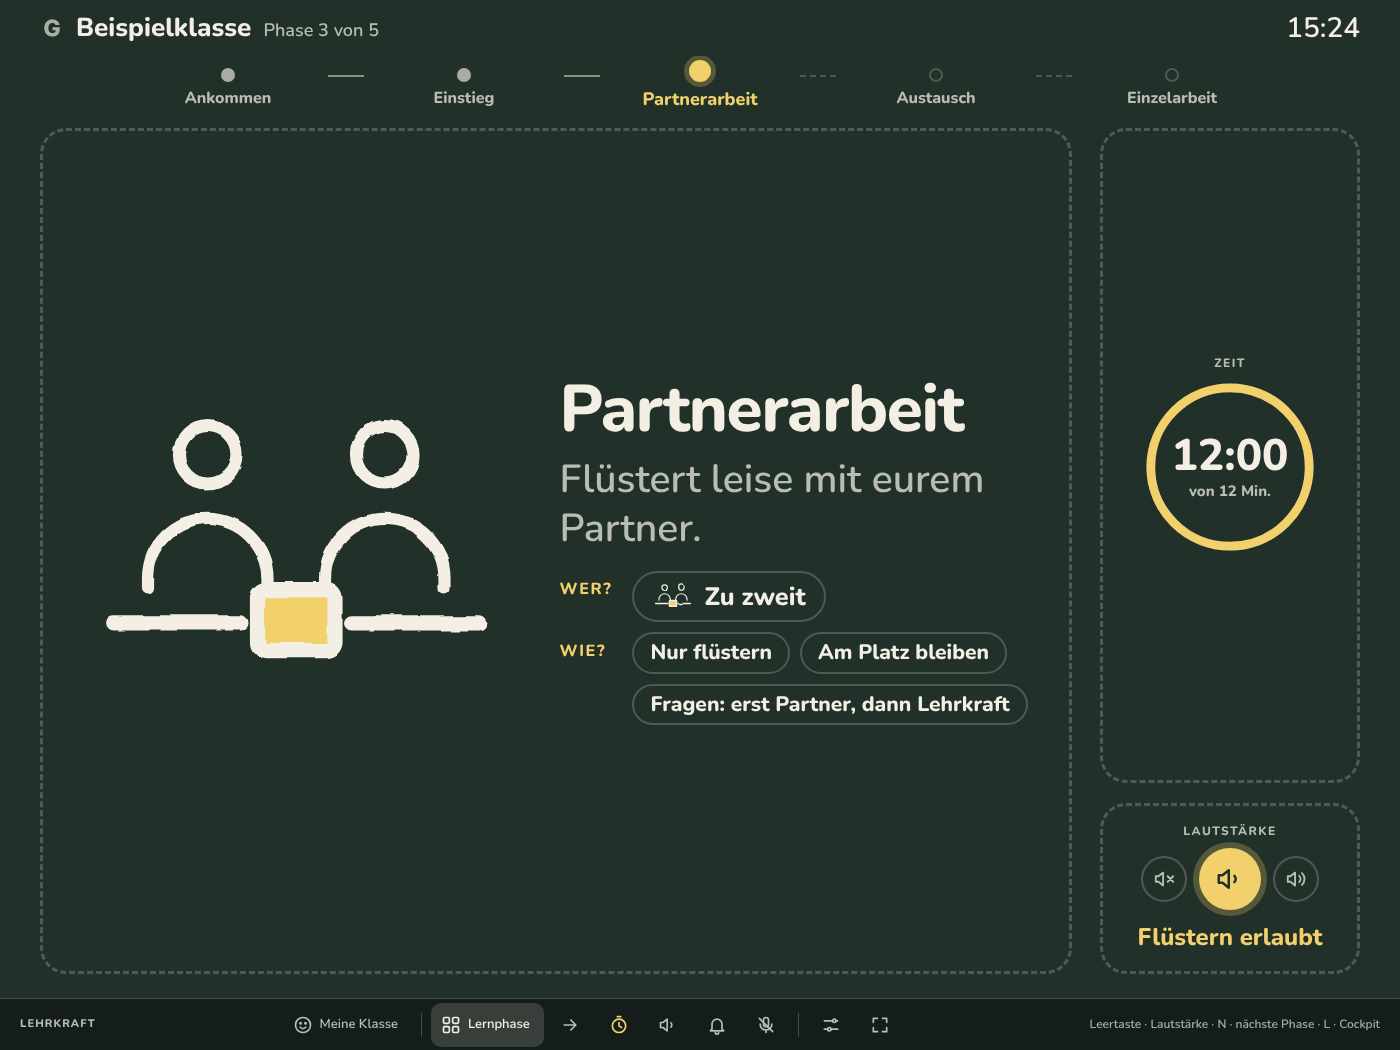Advance to next phase with arrow icon
Image resolution: width=1400 pixels, height=1050 pixels.
[570, 1025]
